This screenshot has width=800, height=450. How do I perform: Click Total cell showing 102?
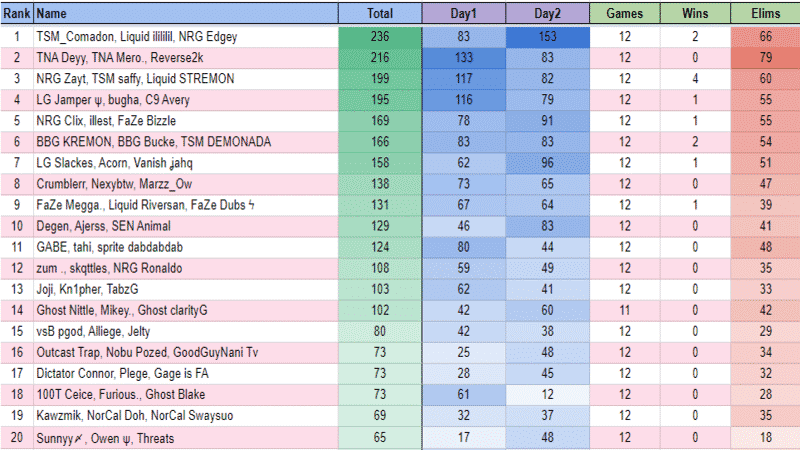coord(380,310)
